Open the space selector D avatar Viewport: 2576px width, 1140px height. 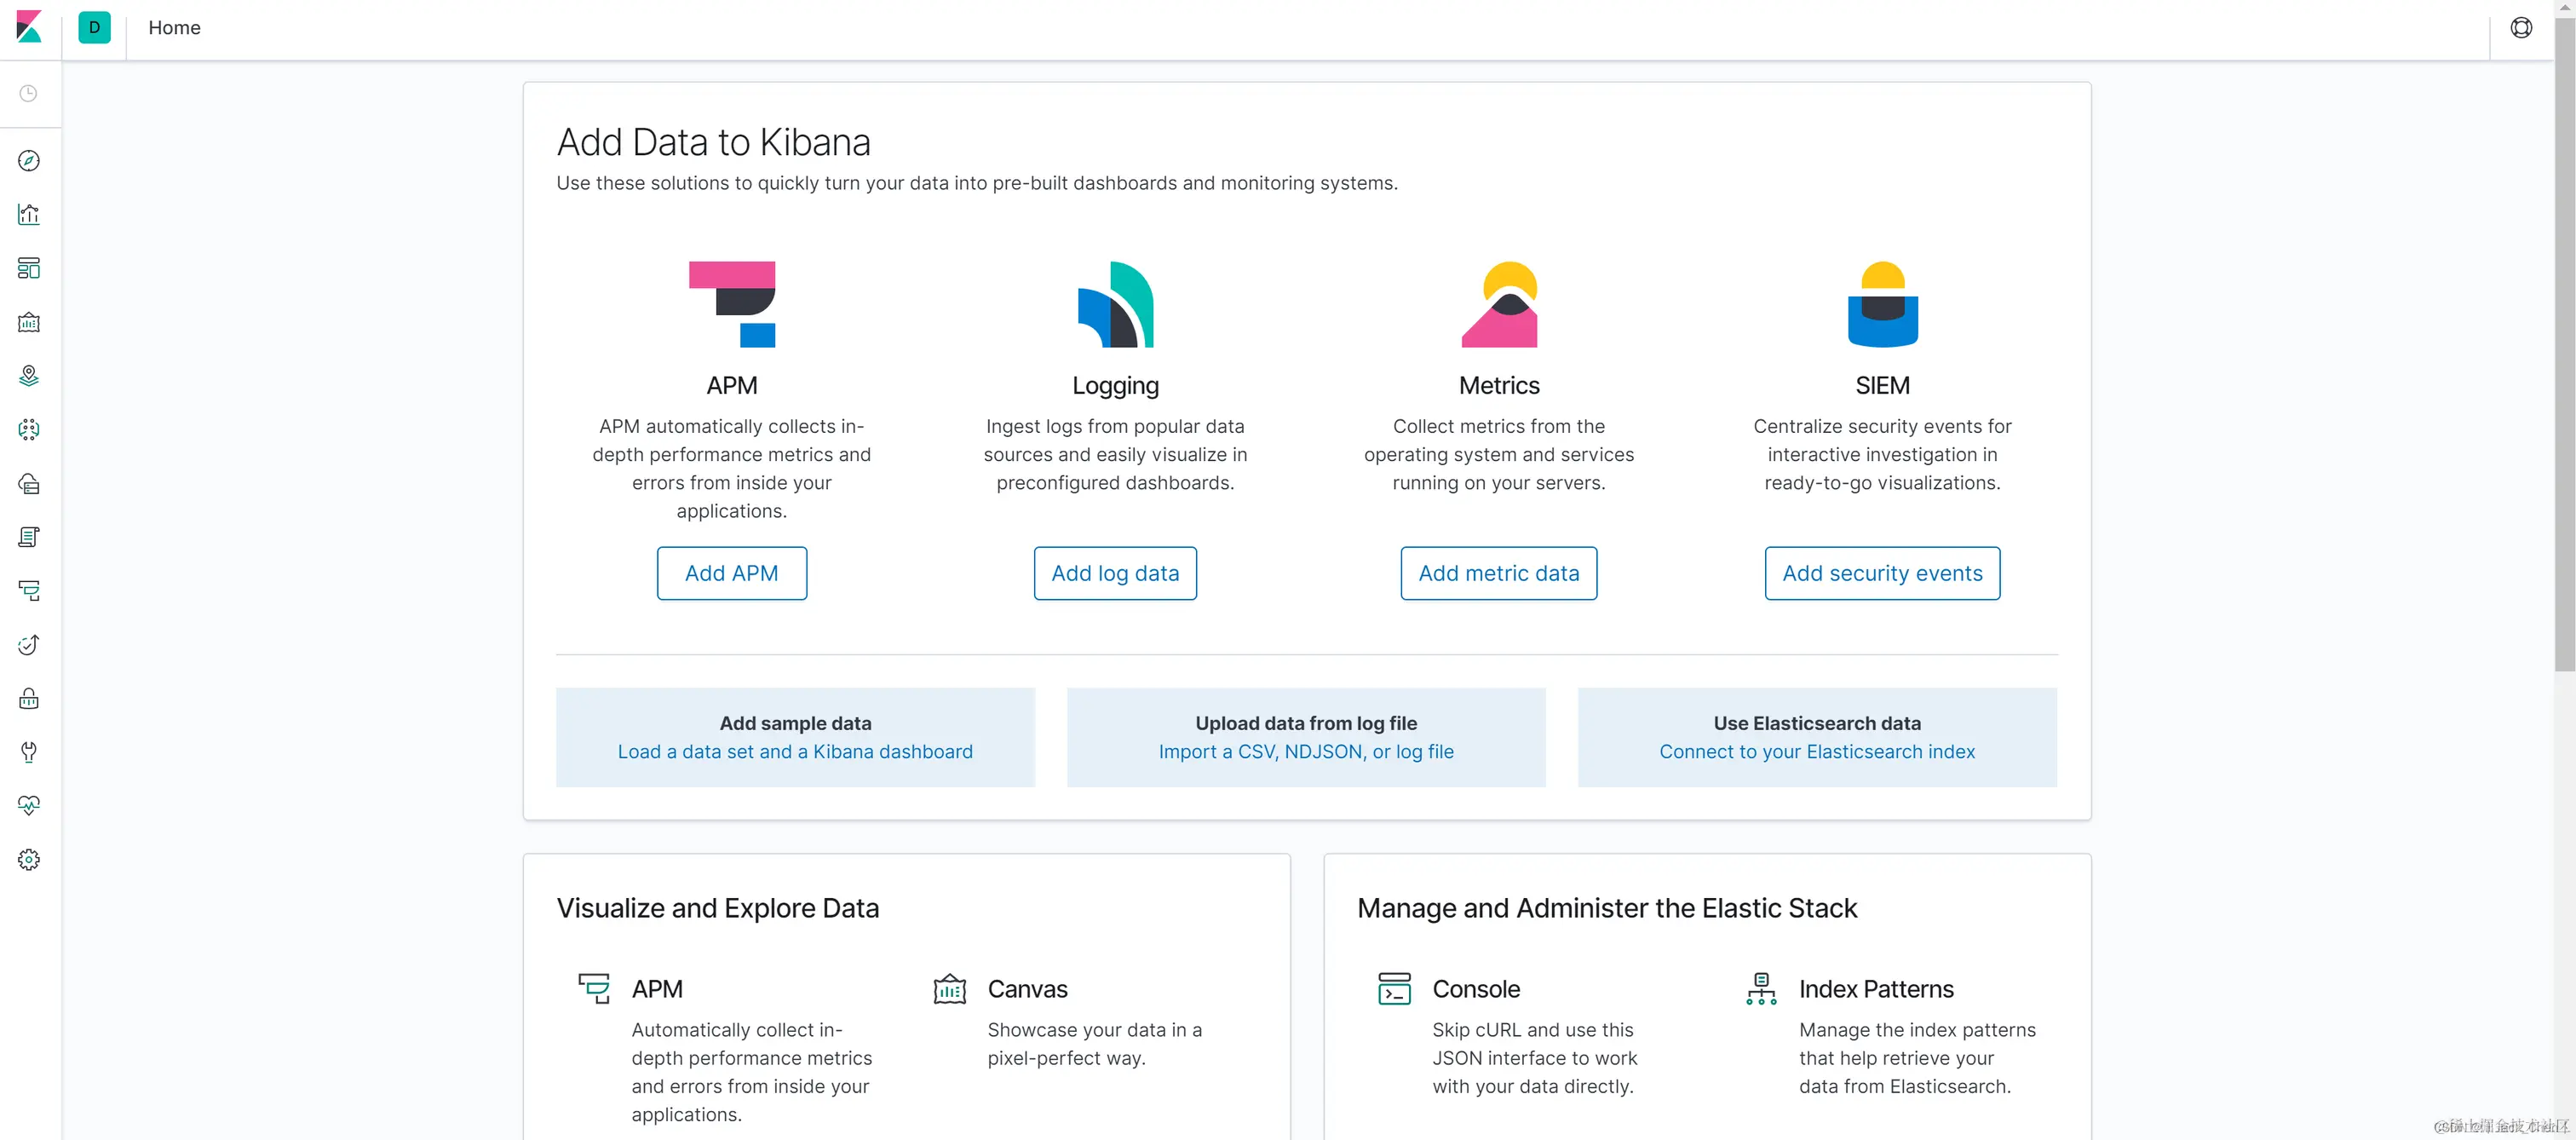(94, 28)
